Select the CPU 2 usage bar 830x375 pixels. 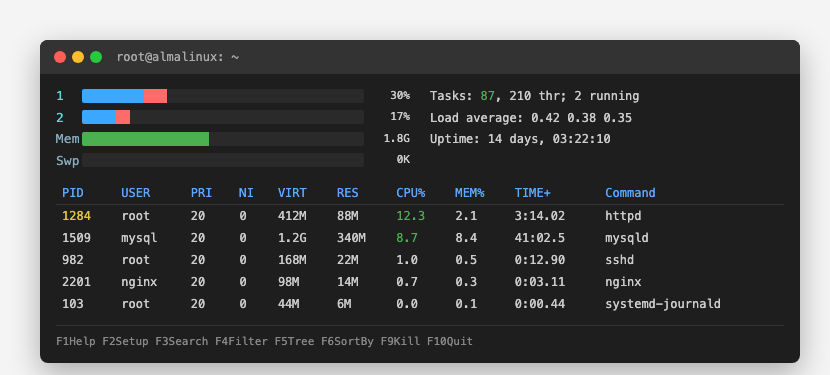pyautogui.click(x=223, y=117)
